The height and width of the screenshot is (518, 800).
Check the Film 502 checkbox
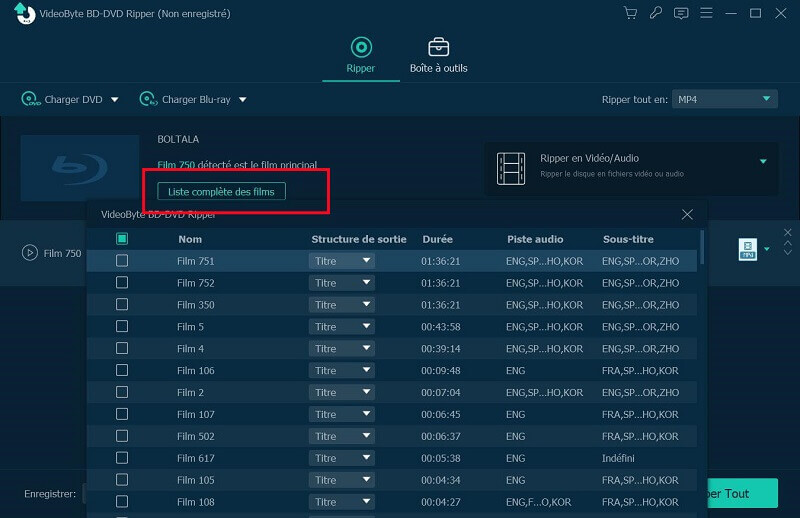click(122, 436)
